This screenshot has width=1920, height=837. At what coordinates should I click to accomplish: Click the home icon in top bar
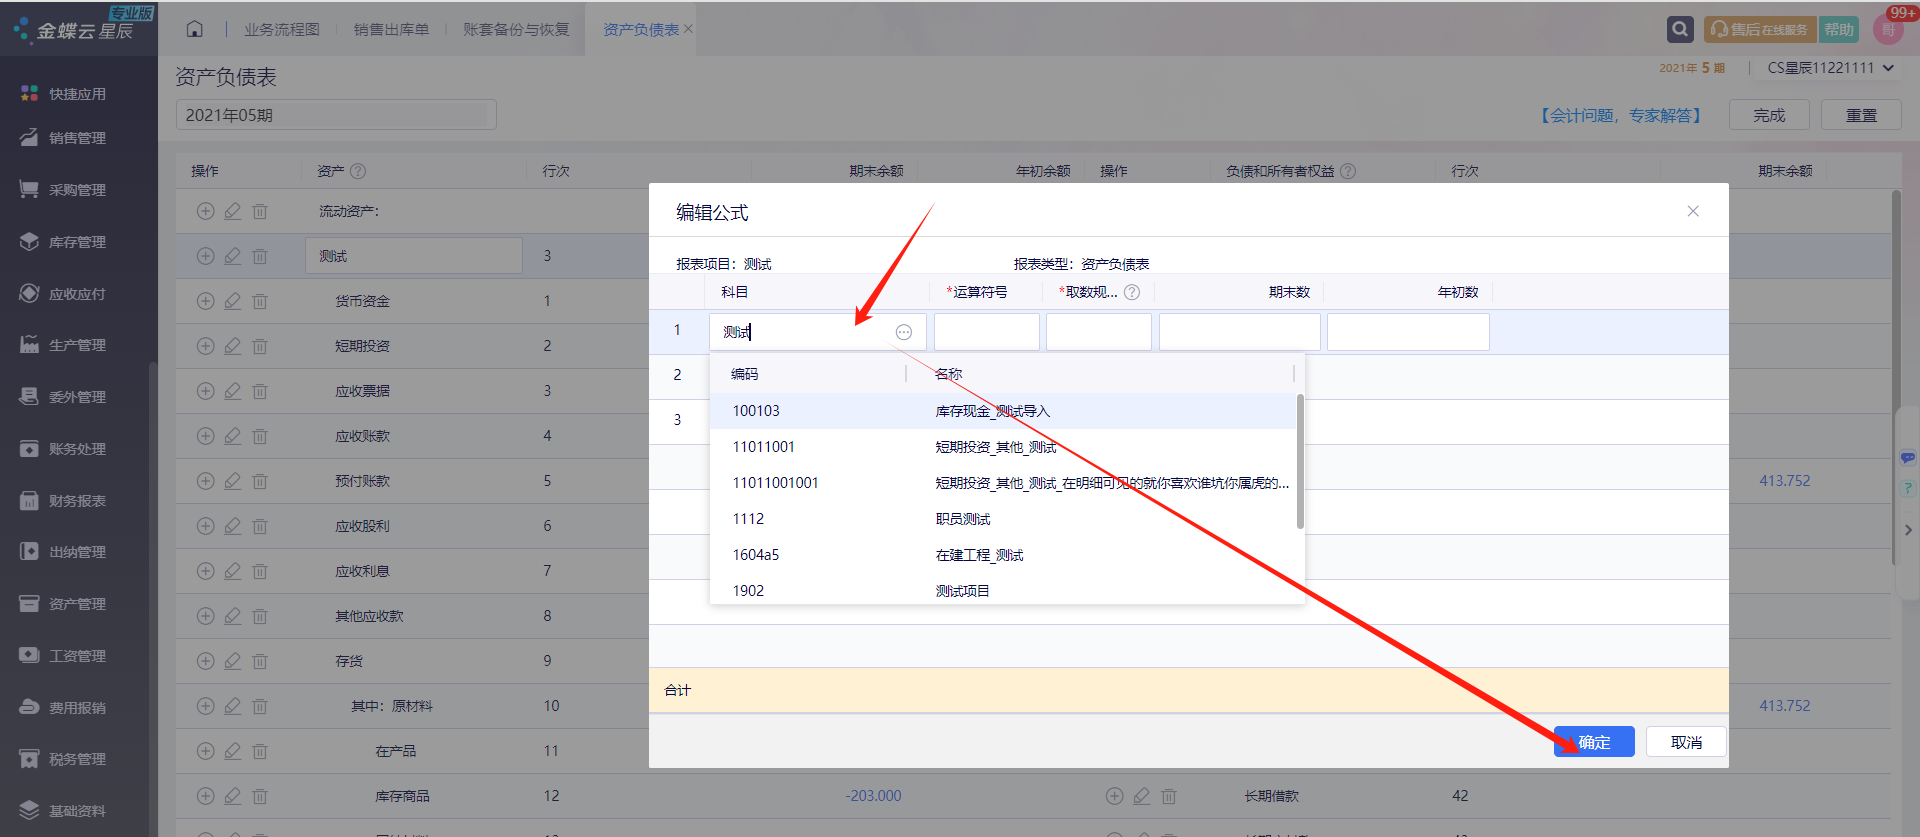click(194, 29)
